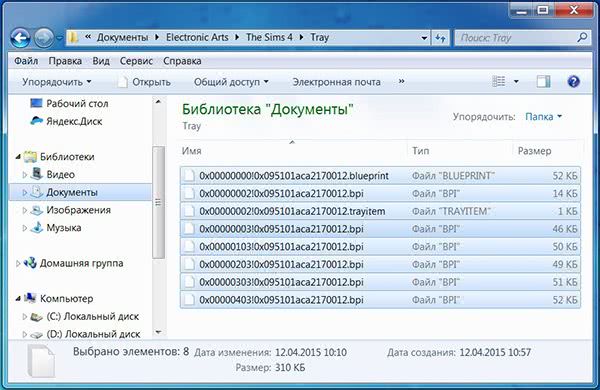Image resolution: width=600 pixels, height=390 pixels.
Task: Select Домашняя группа in sidebar
Action: (x=82, y=263)
